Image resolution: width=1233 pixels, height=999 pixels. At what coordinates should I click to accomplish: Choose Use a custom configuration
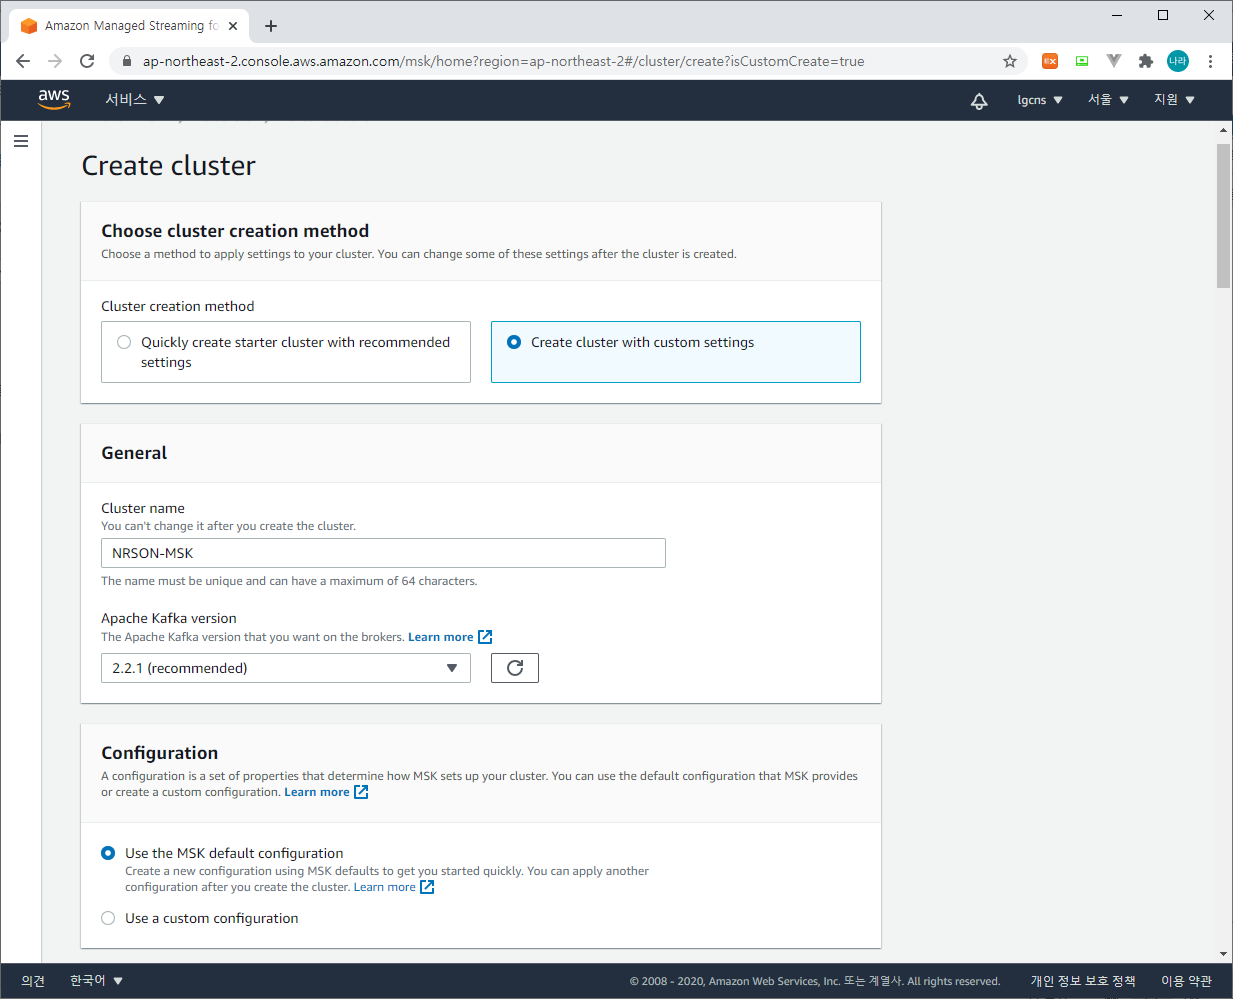(x=108, y=918)
